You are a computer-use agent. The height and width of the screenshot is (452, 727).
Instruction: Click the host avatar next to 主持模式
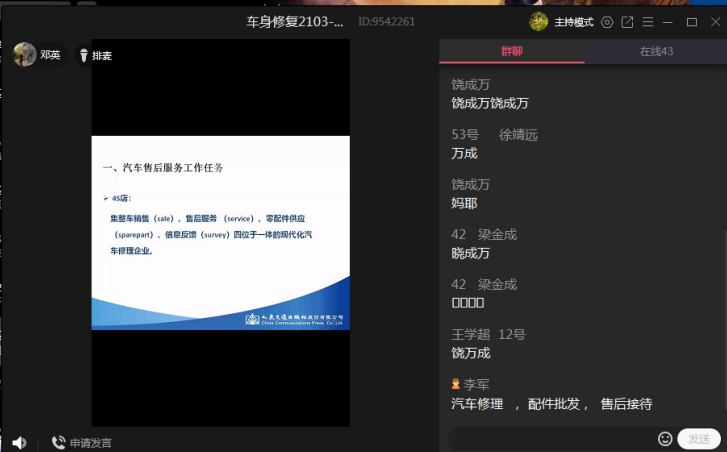(538, 22)
